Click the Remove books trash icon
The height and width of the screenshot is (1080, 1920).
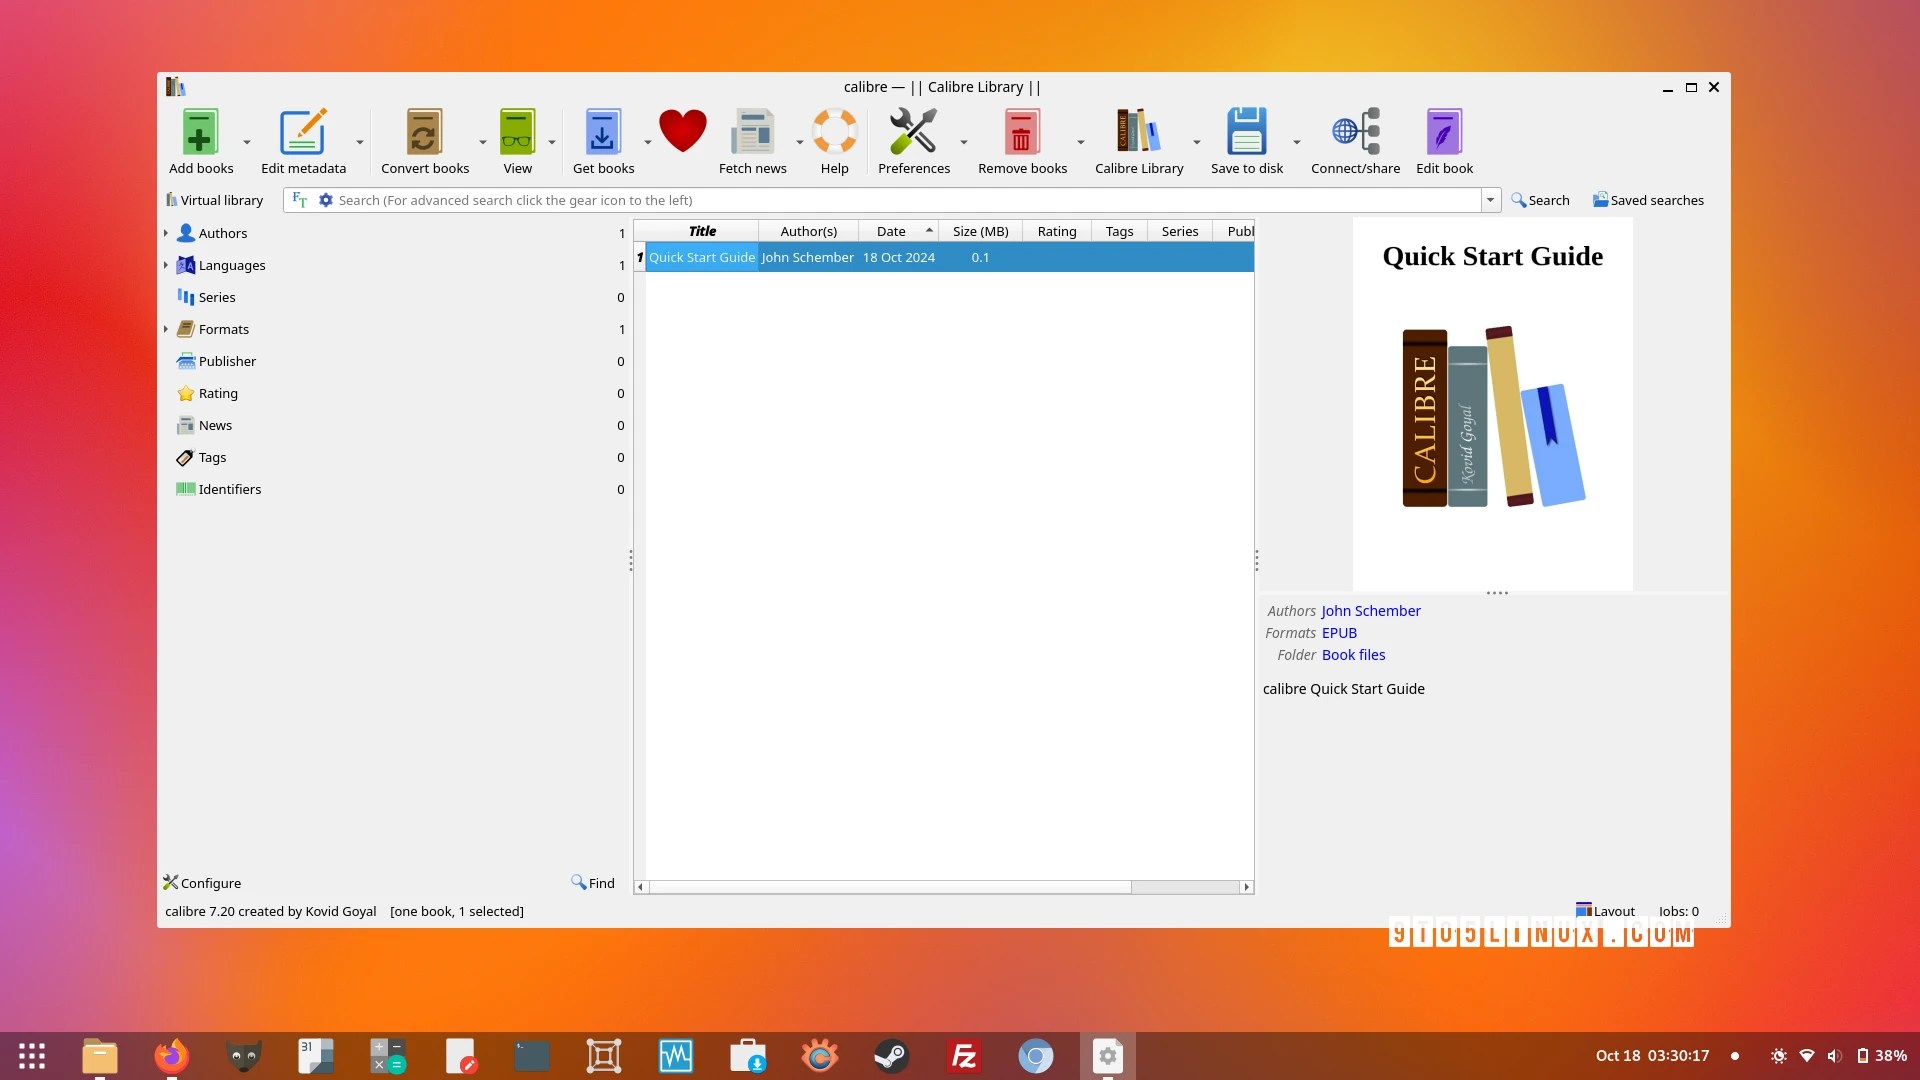pos(1021,133)
